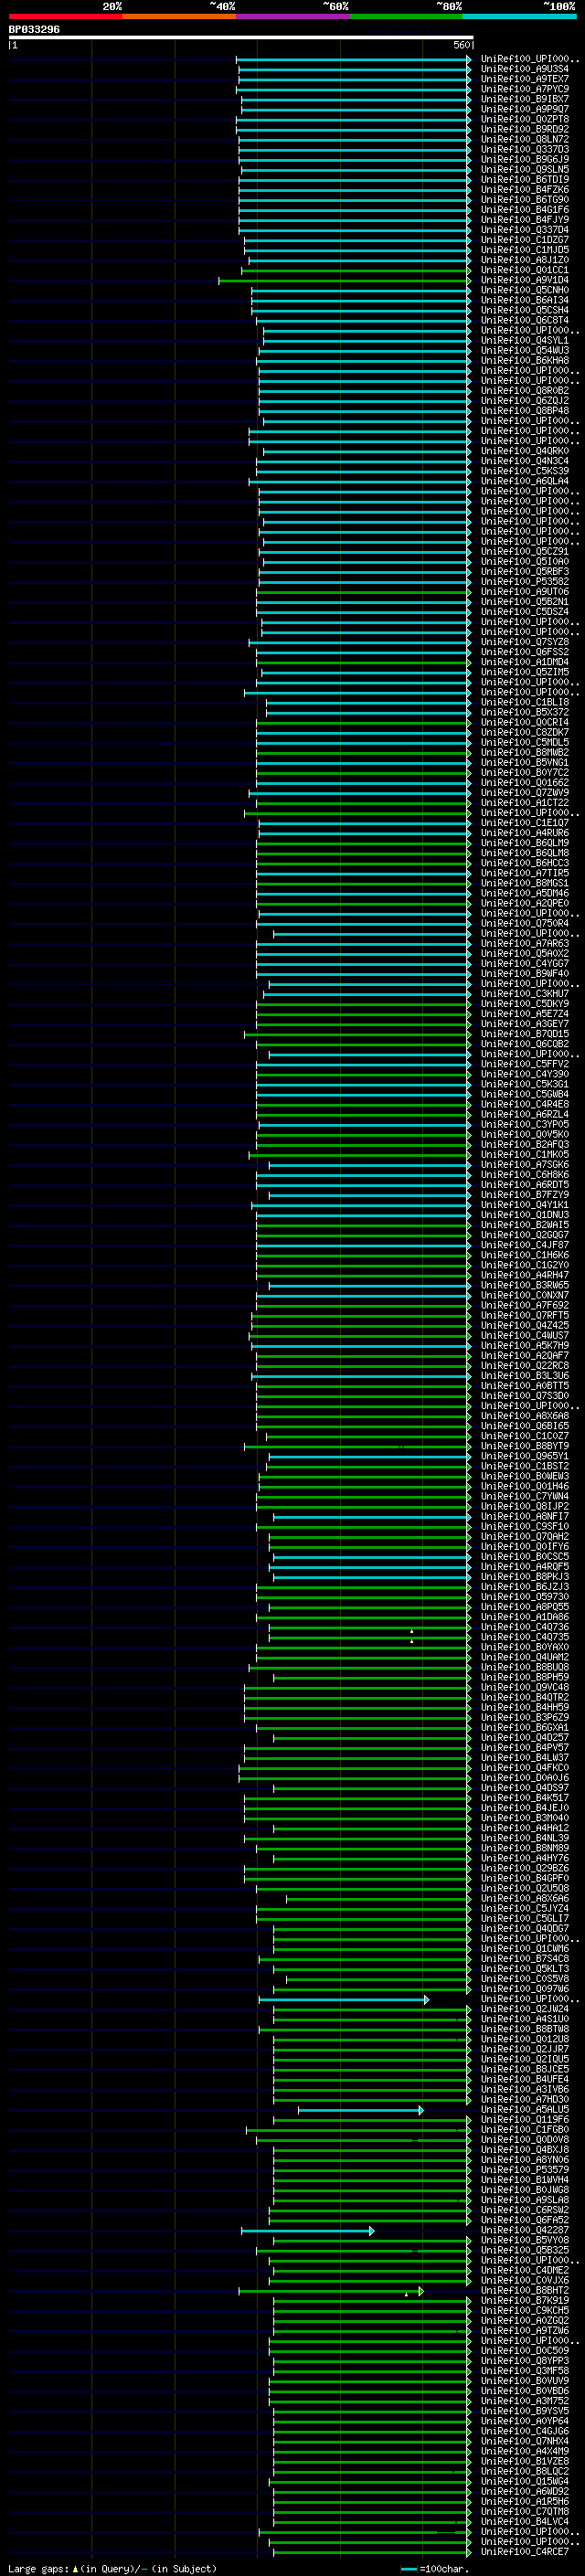Click the orange ~40% identity legend bar
Viewport: 585px width, 2576px height.
coord(179,16)
